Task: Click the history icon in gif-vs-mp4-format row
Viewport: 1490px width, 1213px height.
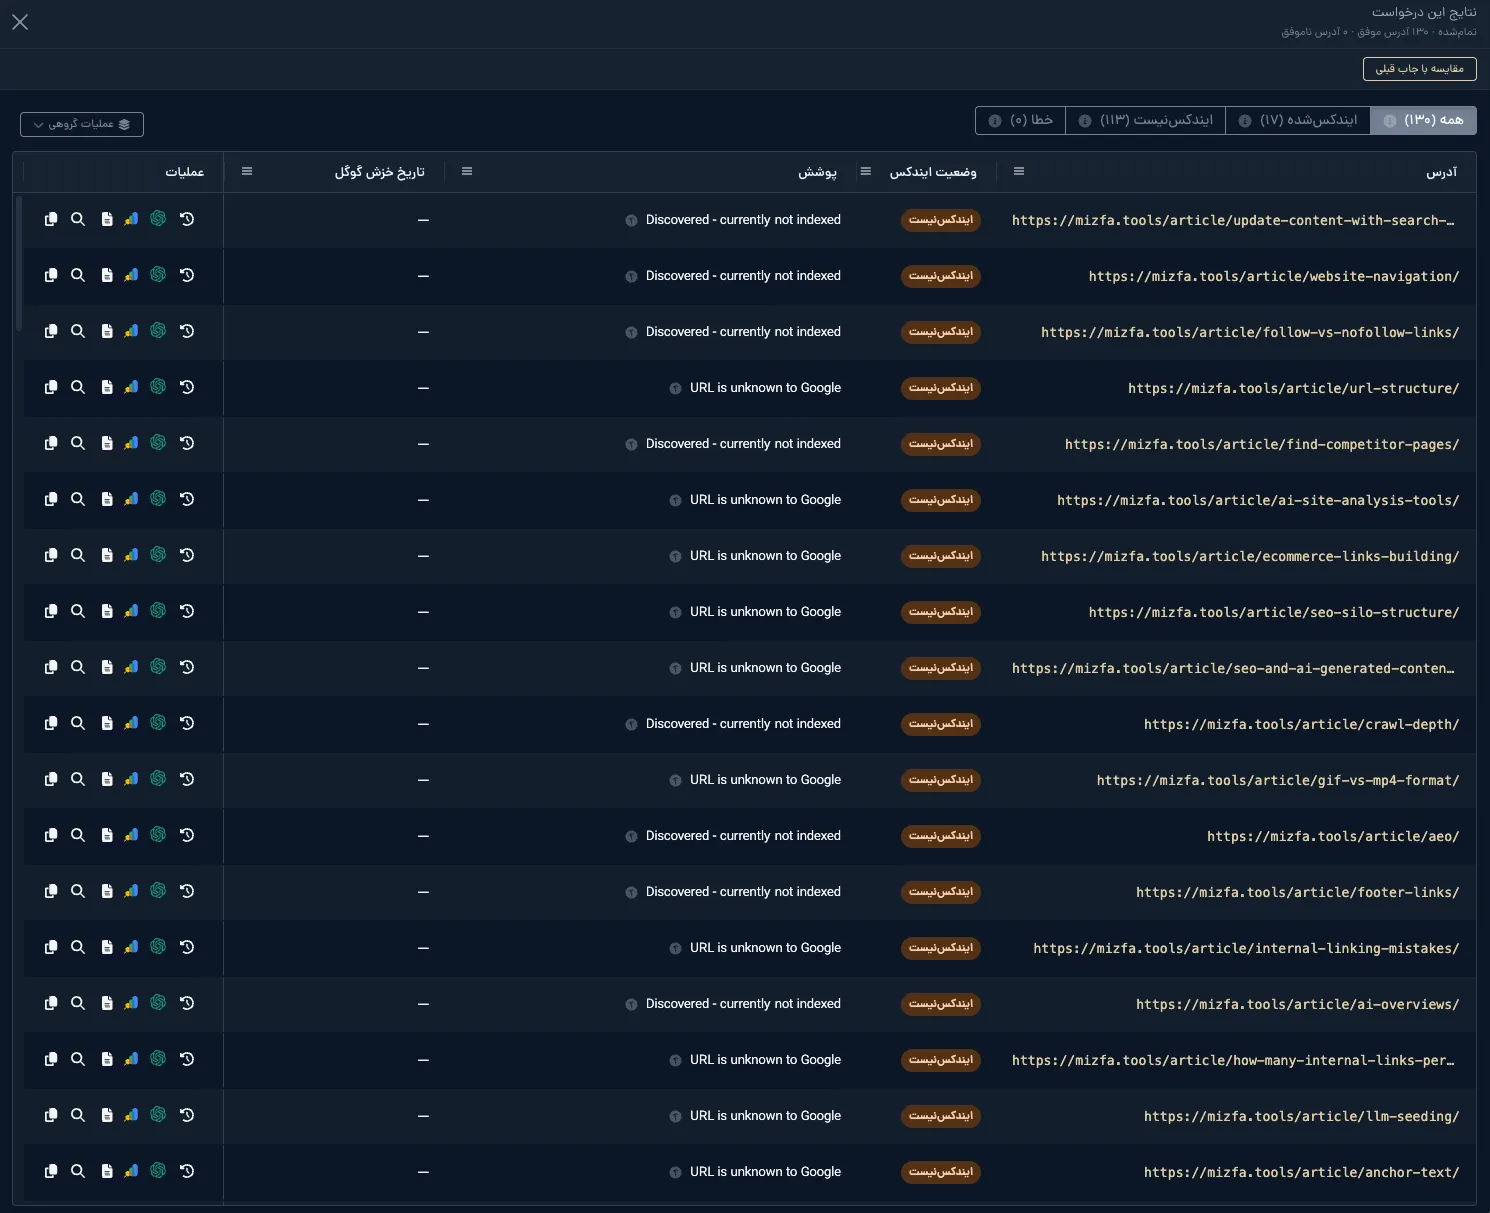Action: [x=187, y=779]
